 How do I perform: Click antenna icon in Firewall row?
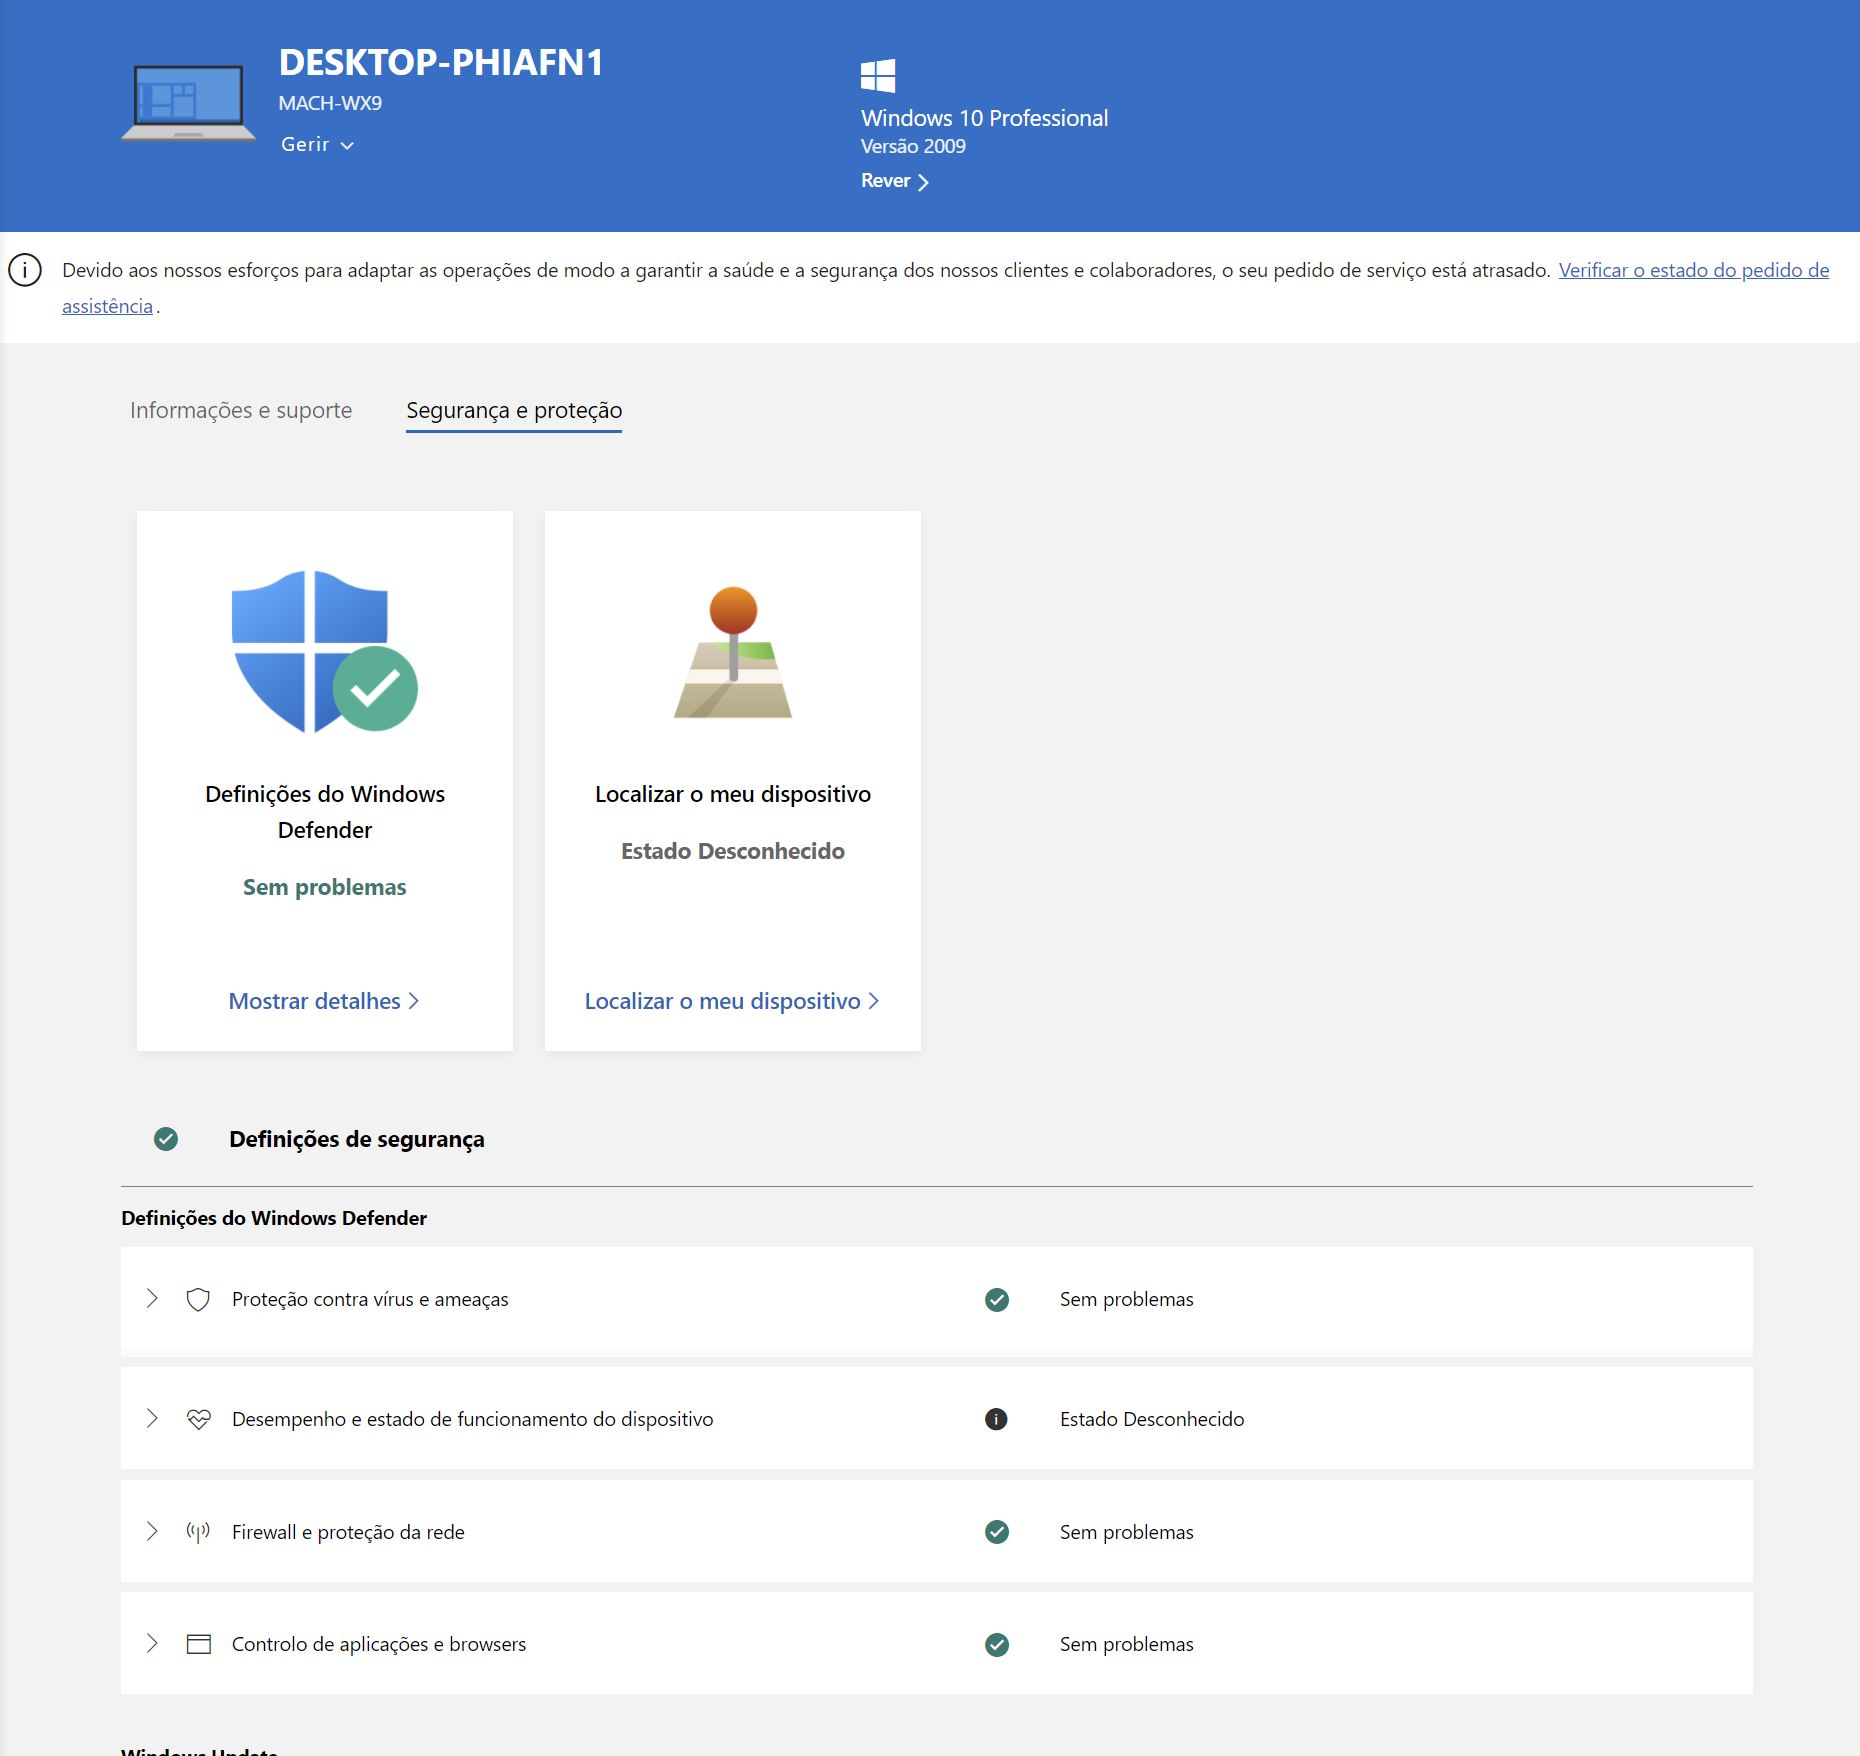point(198,1532)
